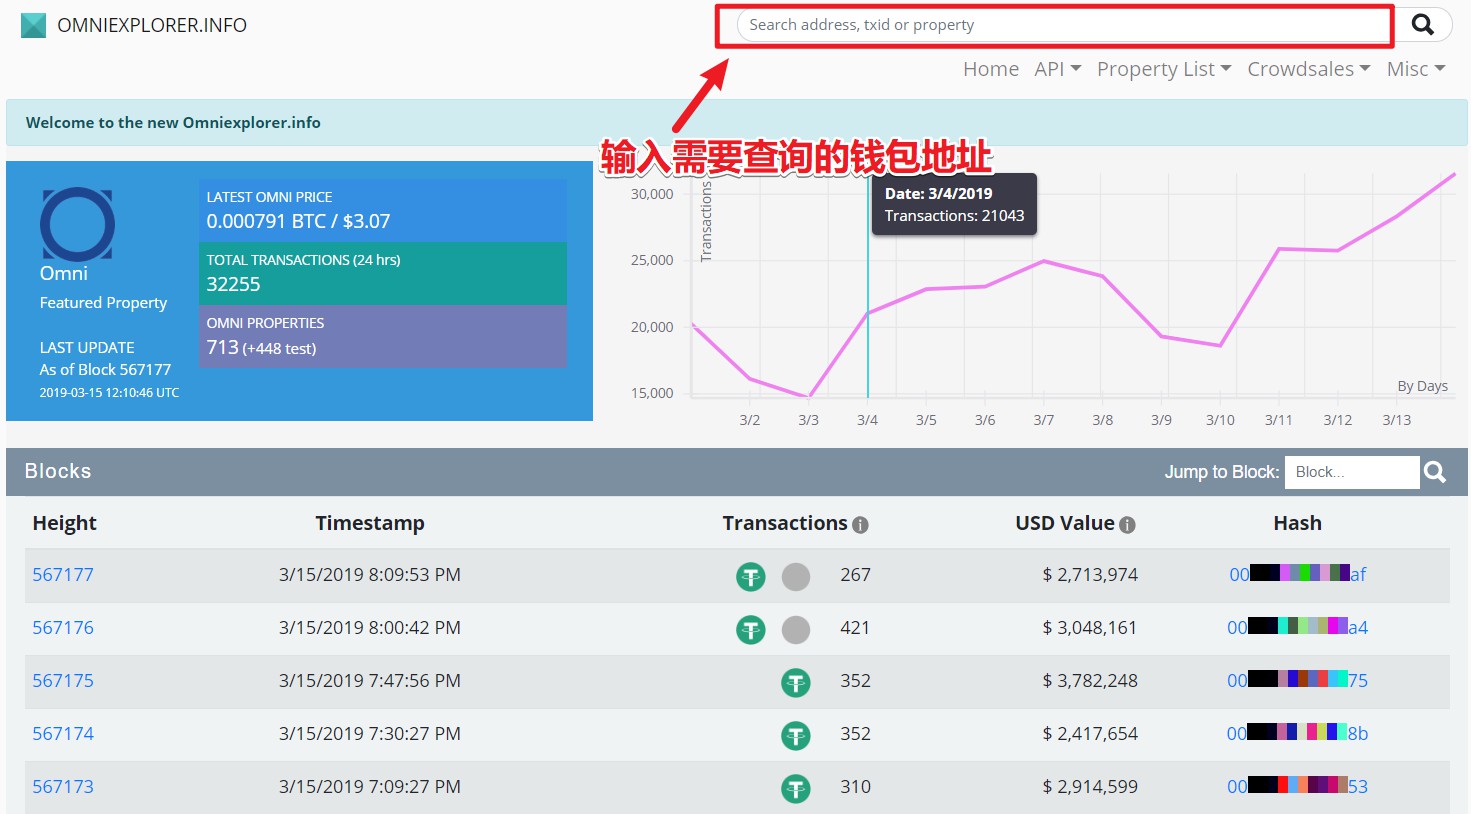Open the block hash ending in a4
This screenshot has height=814, width=1471.
(1297, 627)
